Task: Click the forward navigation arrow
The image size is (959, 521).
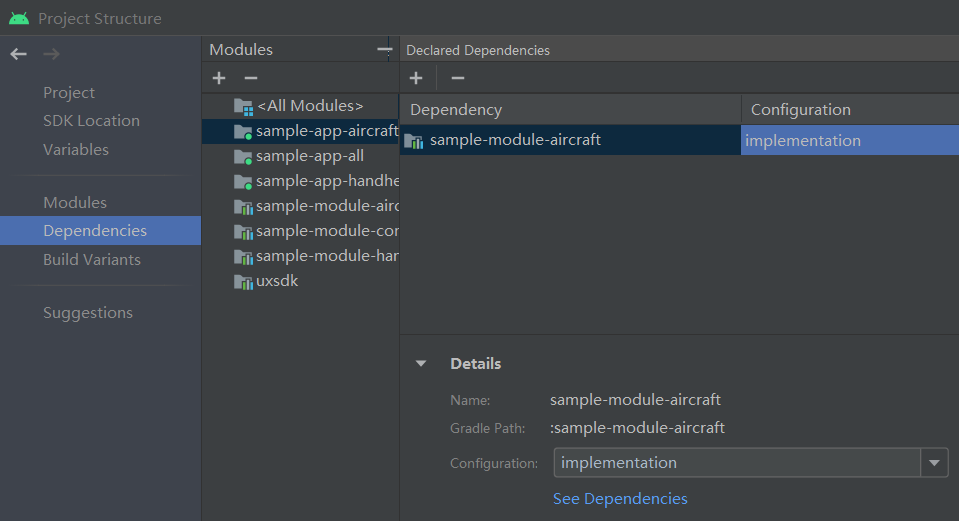Action: pyautogui.click(x=51, y=54)
